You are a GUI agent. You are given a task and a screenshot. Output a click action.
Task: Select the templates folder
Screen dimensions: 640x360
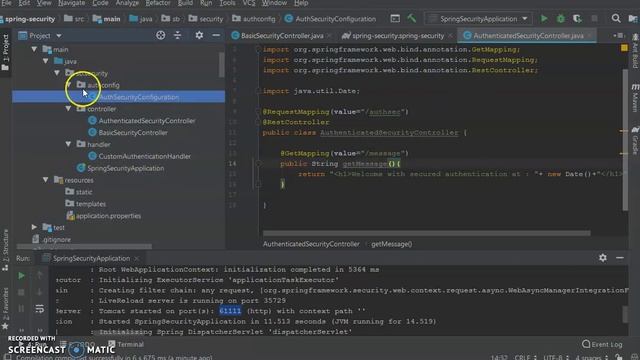coord(91,204)
